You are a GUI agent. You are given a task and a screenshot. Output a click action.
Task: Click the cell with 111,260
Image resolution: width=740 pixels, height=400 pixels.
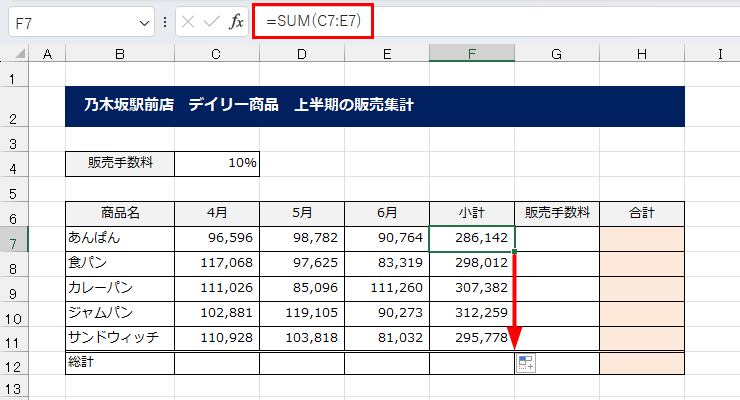pyautogui.click(x=387, y=289)
